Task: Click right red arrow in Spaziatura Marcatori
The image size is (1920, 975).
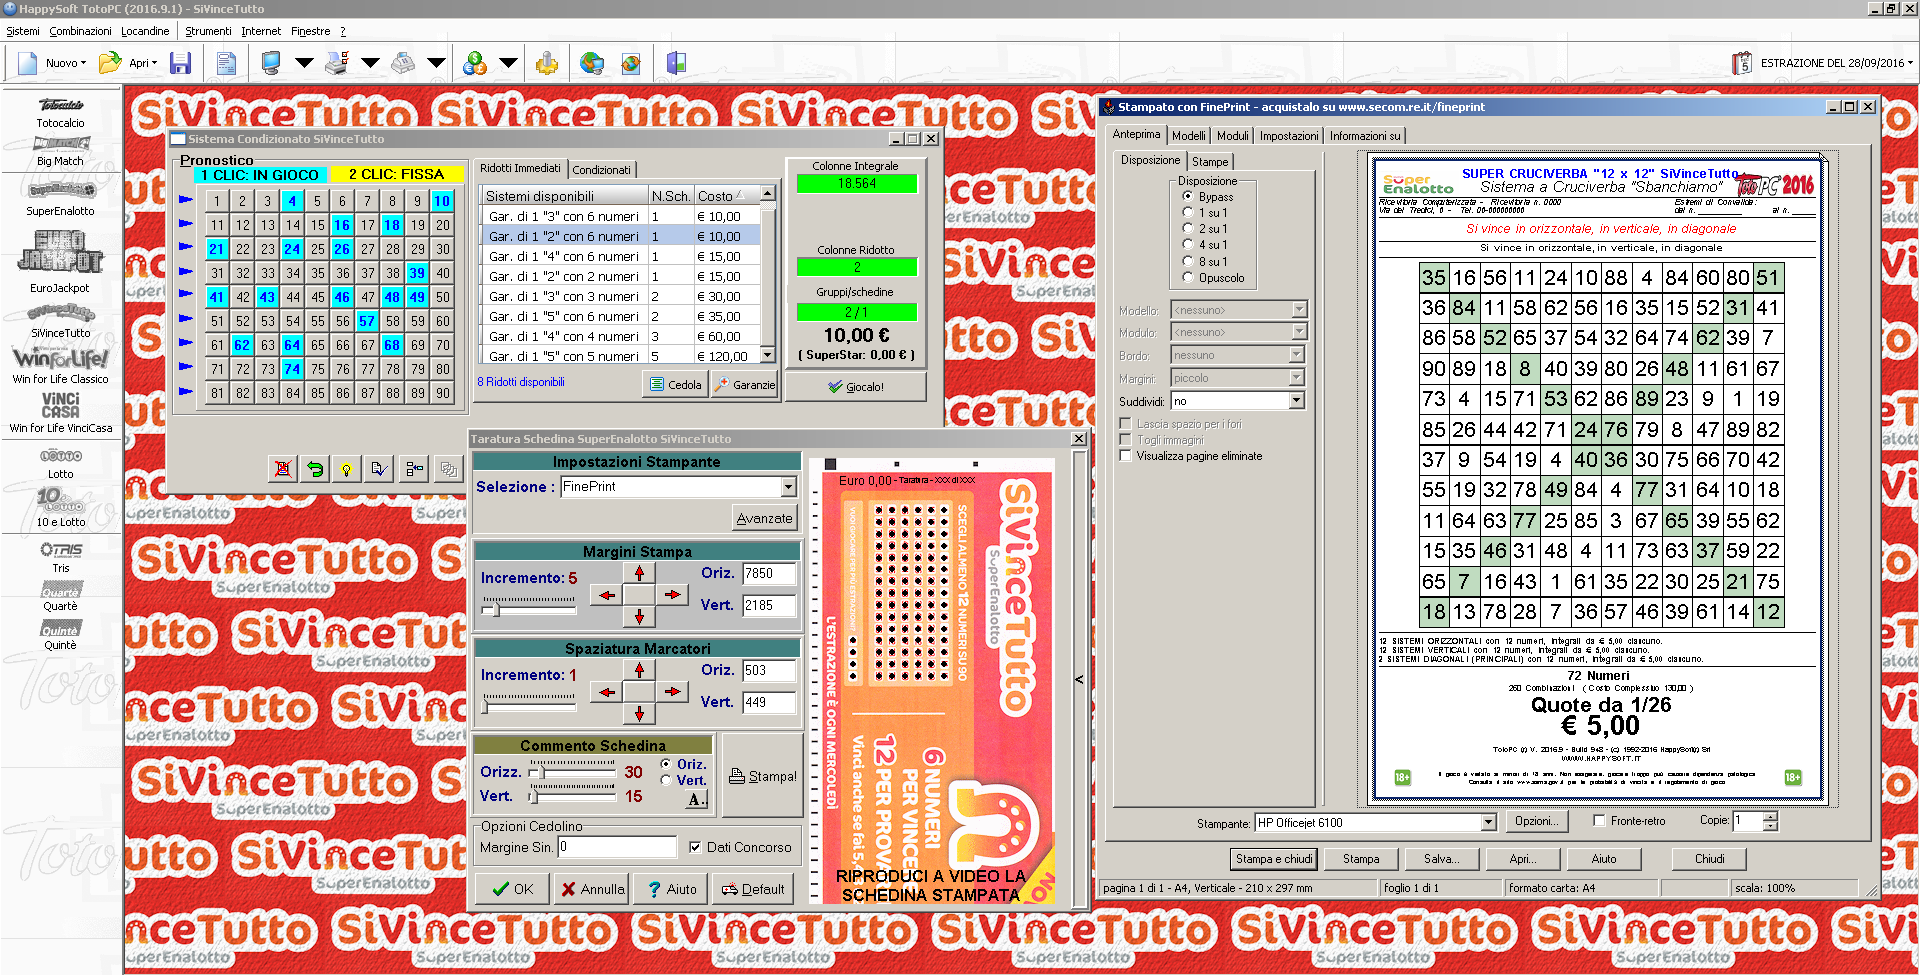Action: pos(672,691)
